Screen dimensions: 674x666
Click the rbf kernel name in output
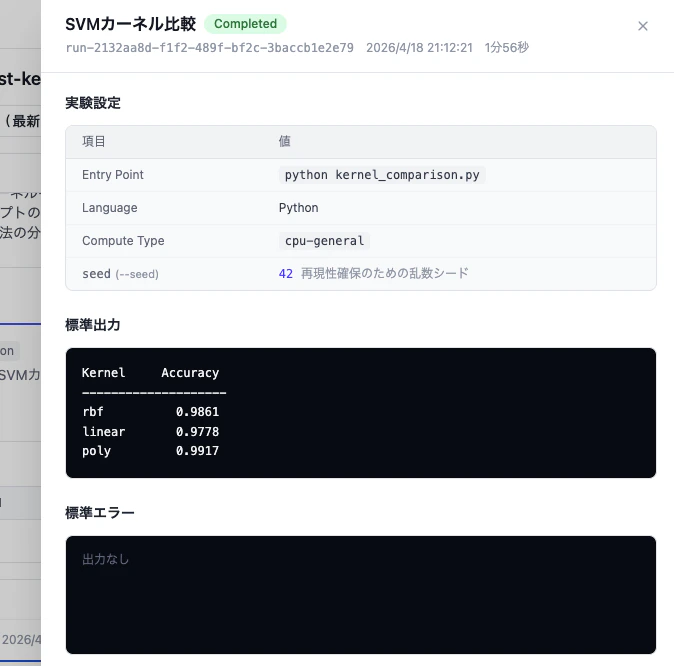tap(93, 412)
